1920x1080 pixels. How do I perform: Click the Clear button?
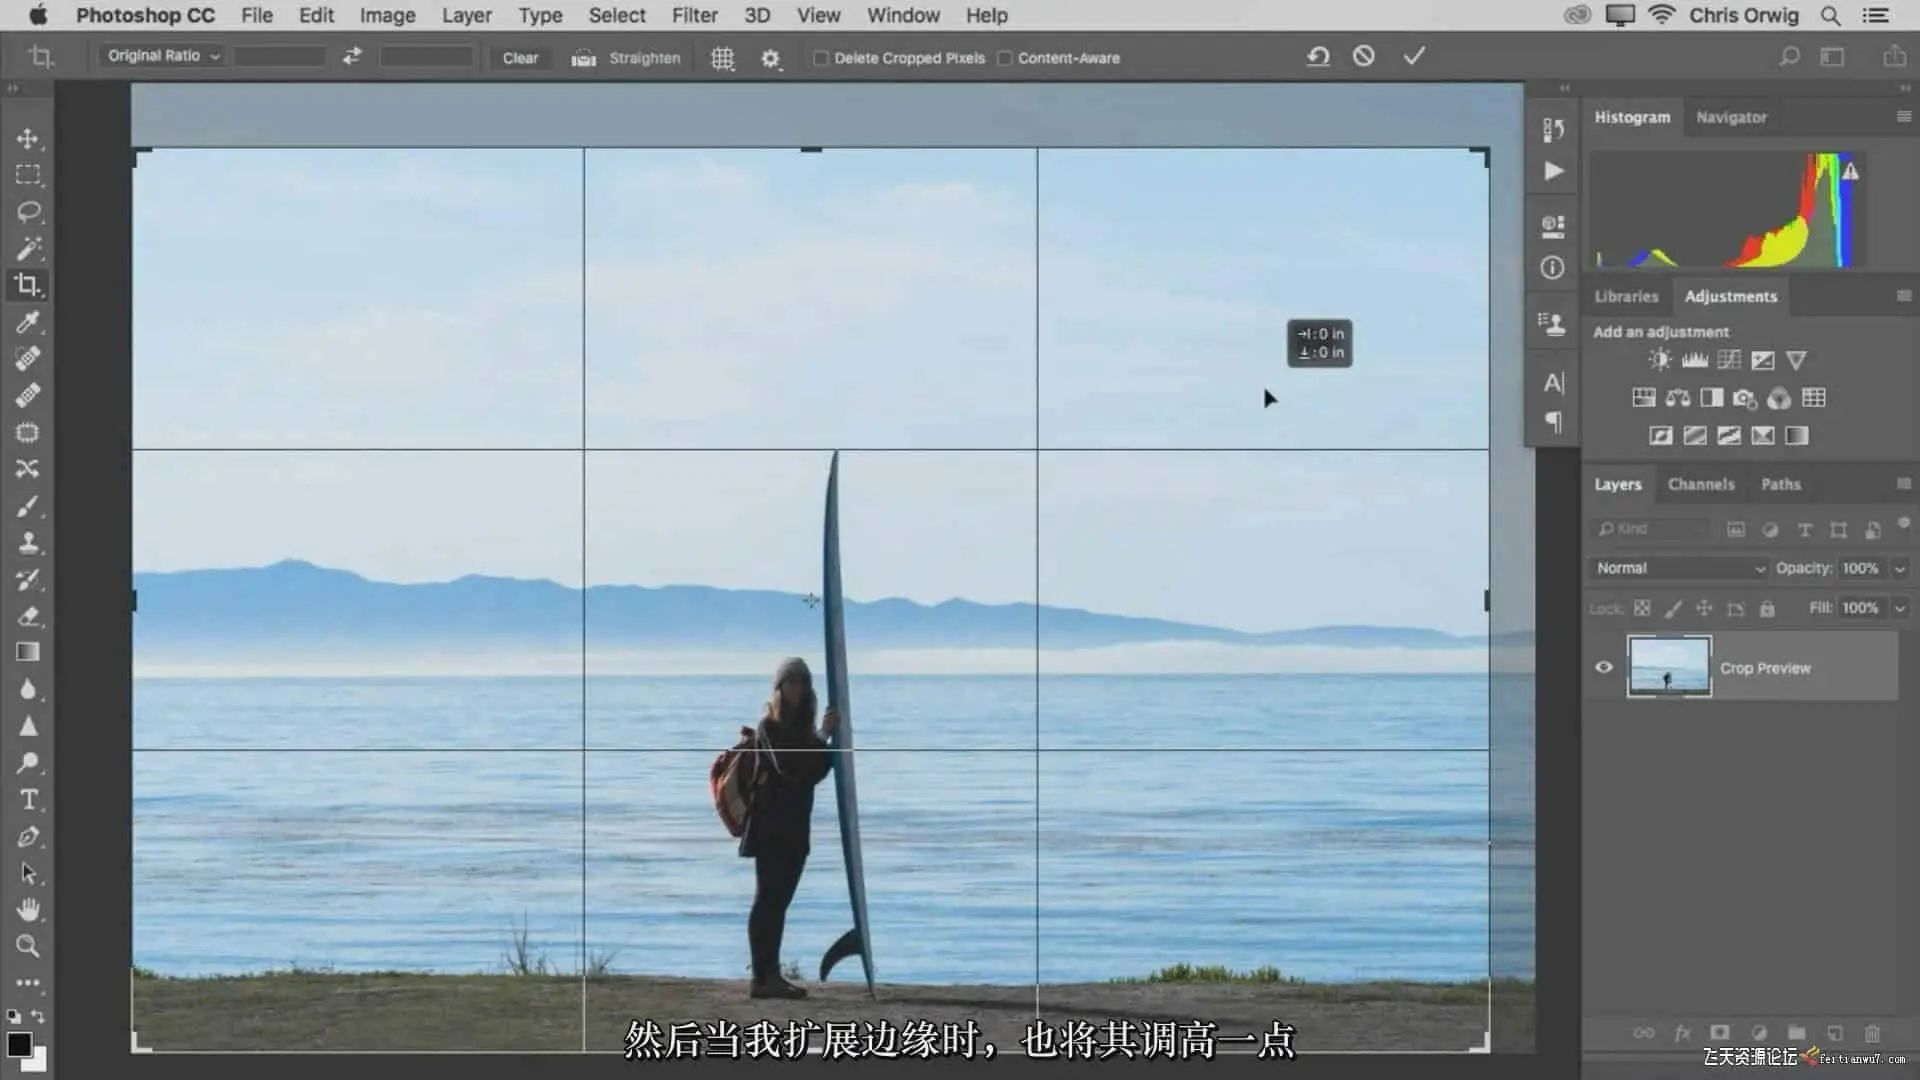tap(520, 58)
